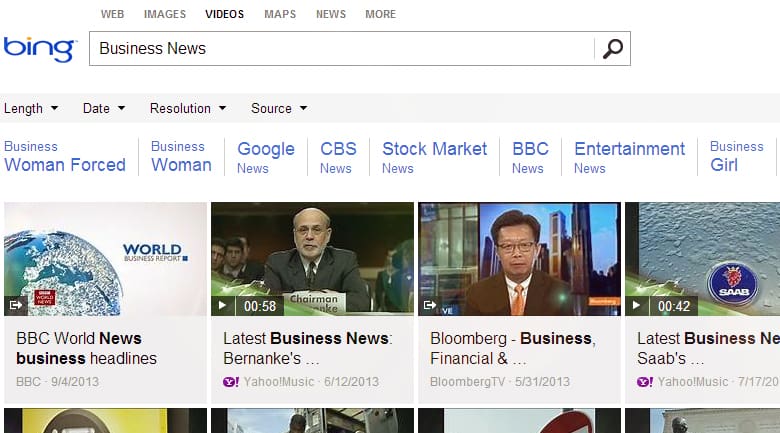Click the magnifying glass search button
This screenshot has width=780, height=433.
(612, 48)
